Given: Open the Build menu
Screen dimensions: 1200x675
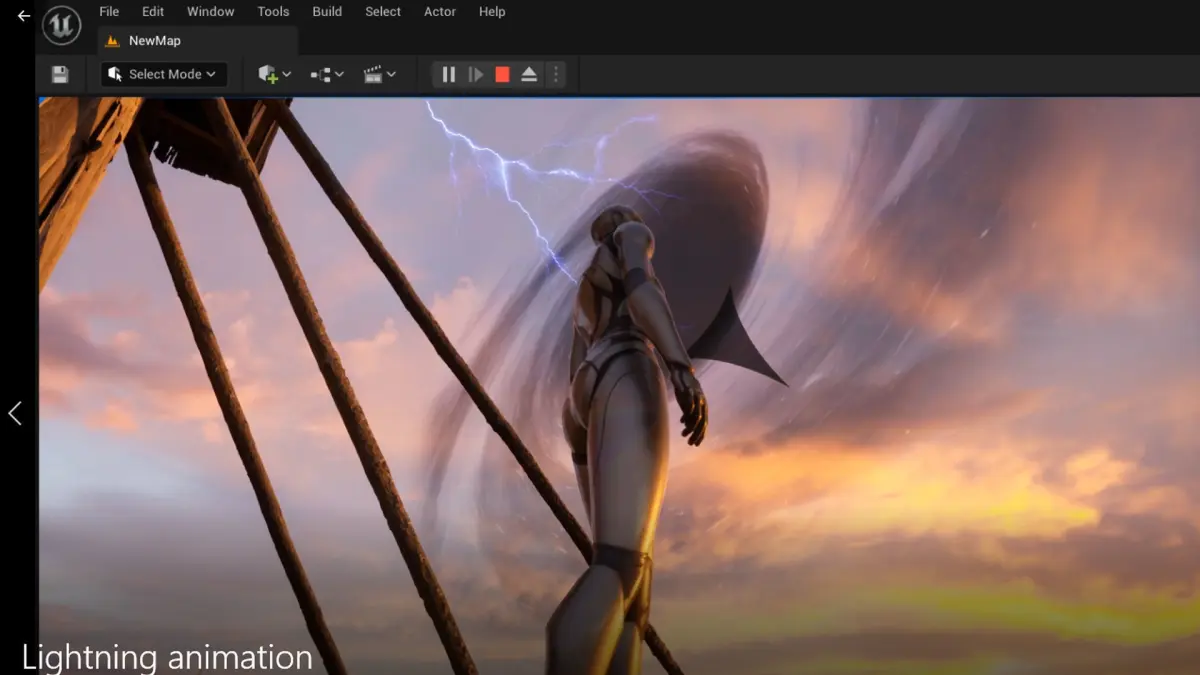Looking at the screenshot, I should [x=327, y=12].
